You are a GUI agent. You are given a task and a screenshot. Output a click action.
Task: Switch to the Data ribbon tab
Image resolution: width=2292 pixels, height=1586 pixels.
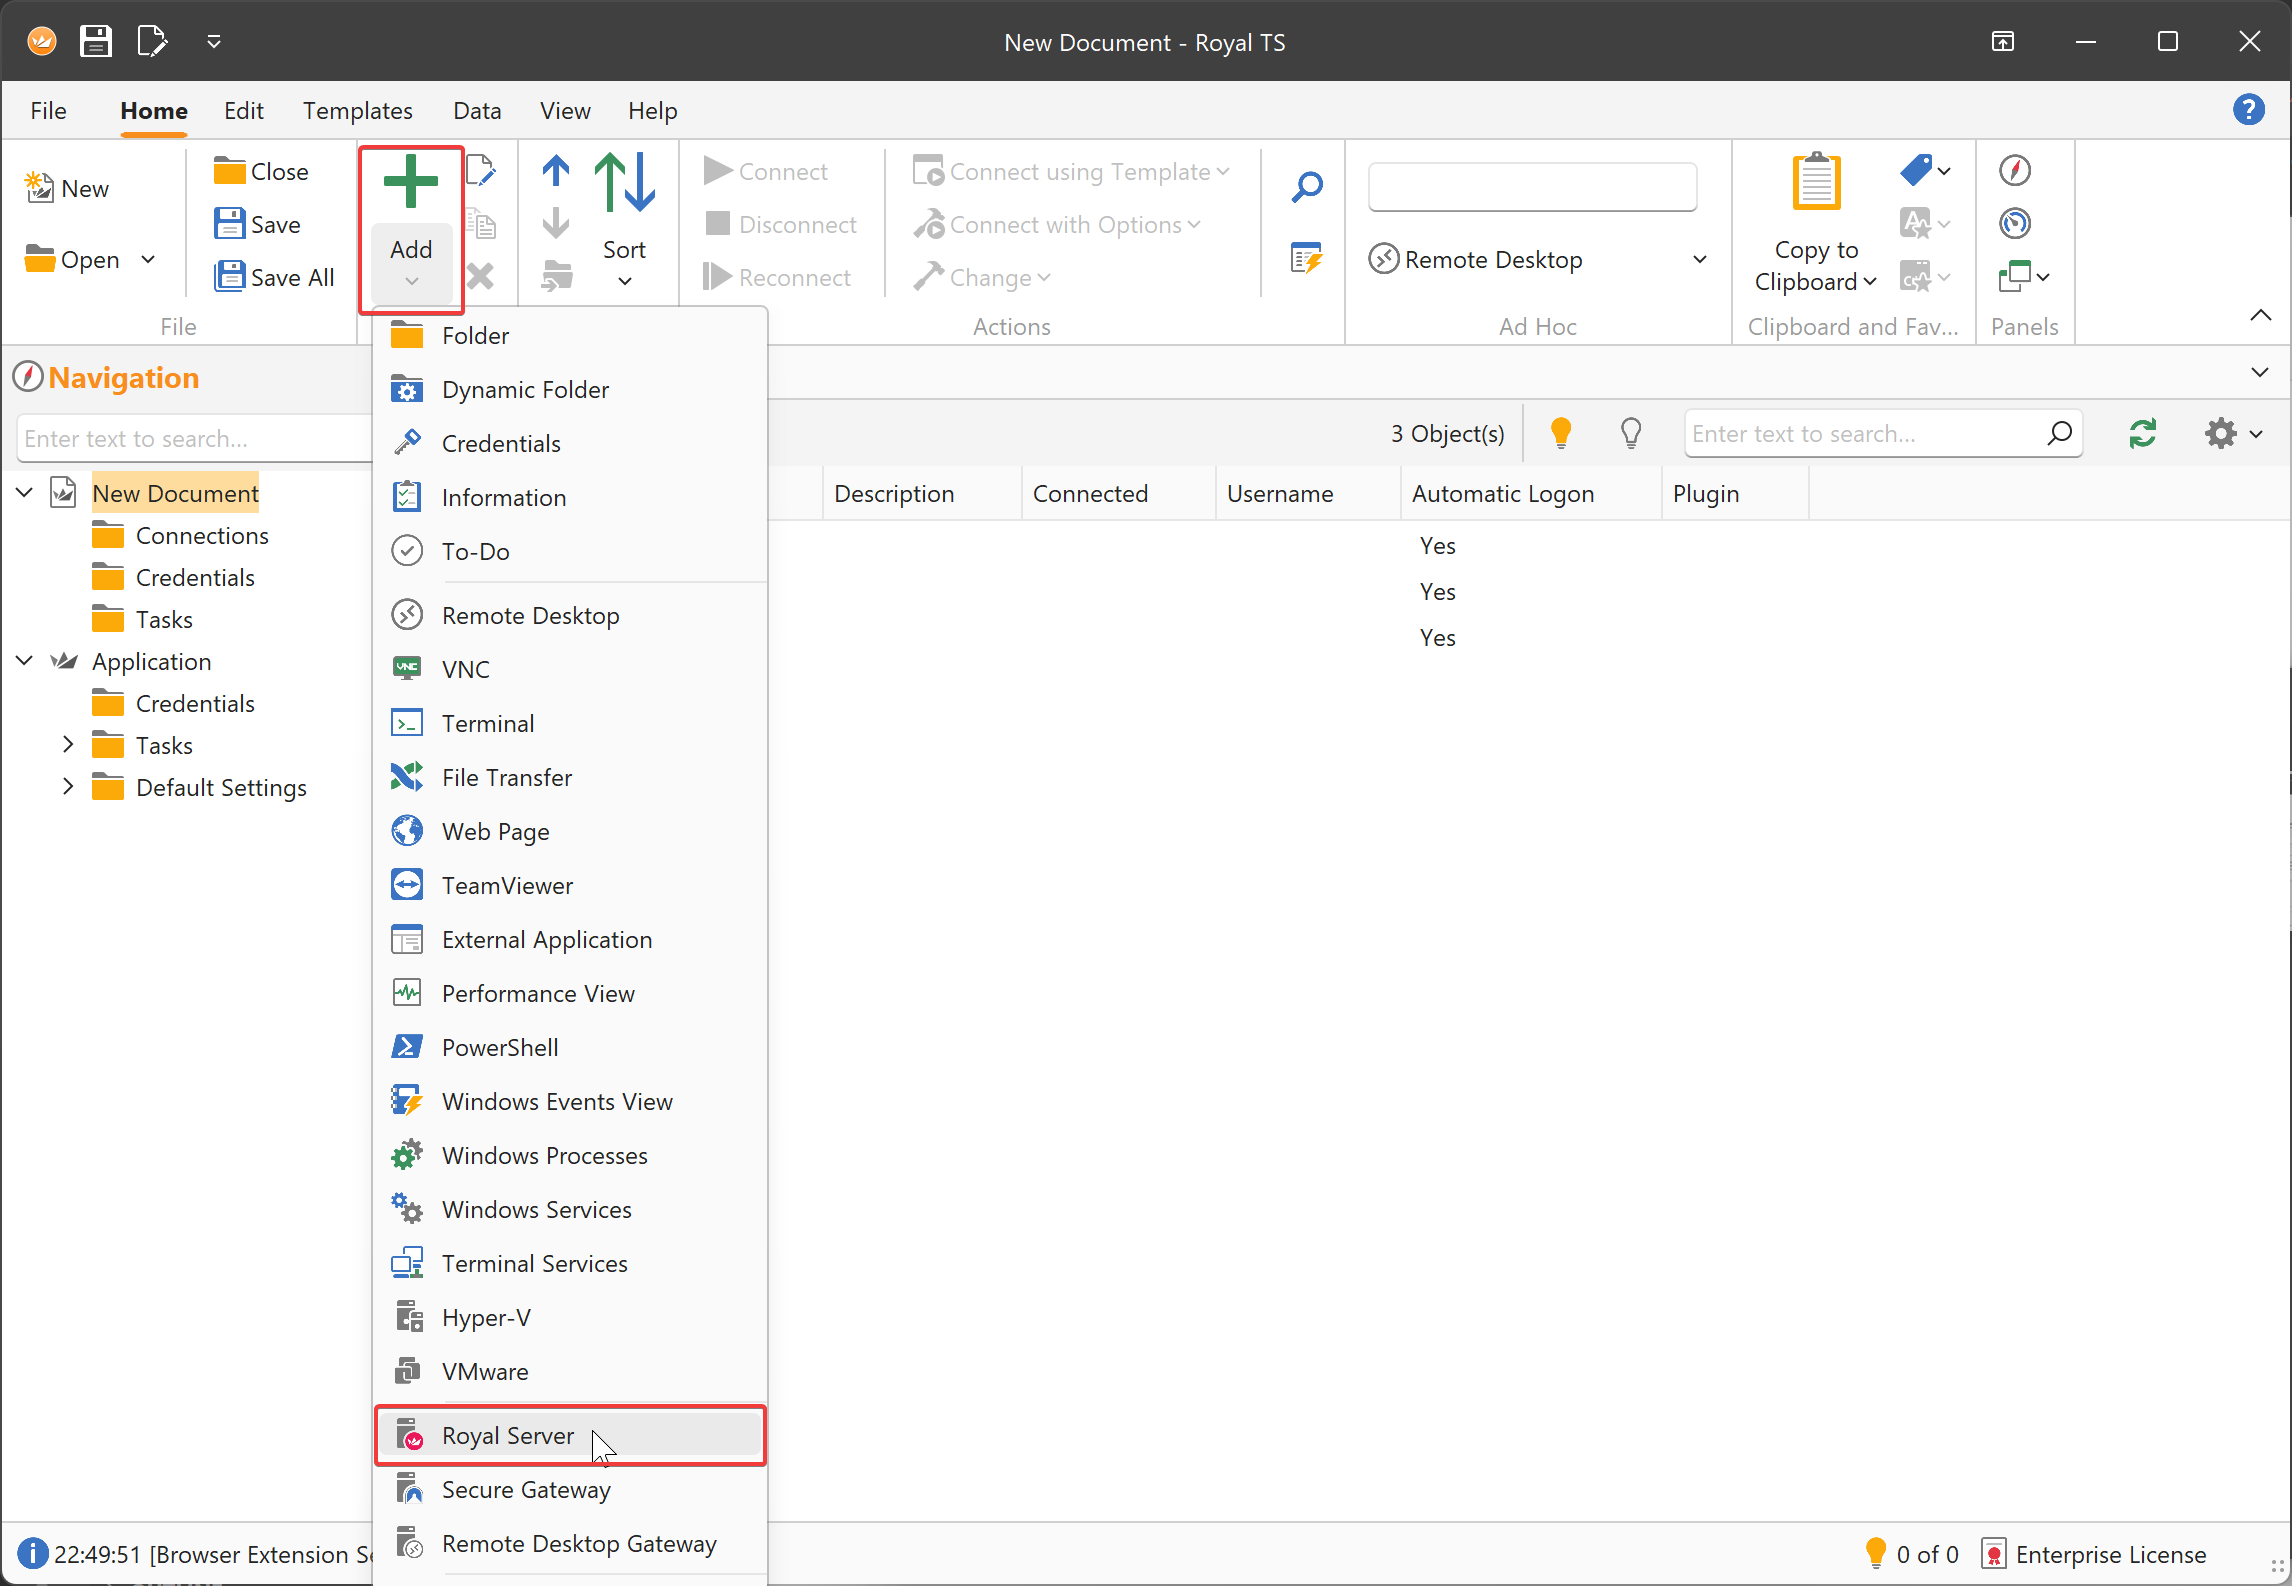pos(477,110)
